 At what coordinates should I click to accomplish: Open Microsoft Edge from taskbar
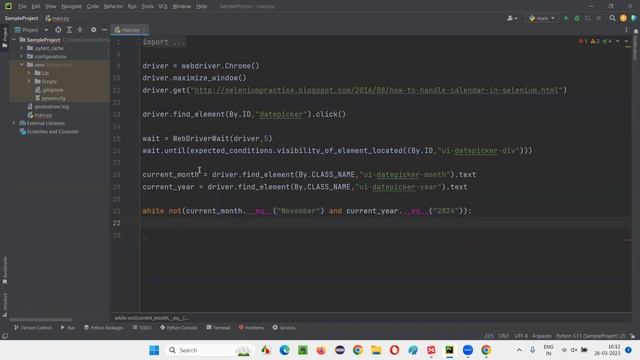pyautogui.click(x=284, y=350)
